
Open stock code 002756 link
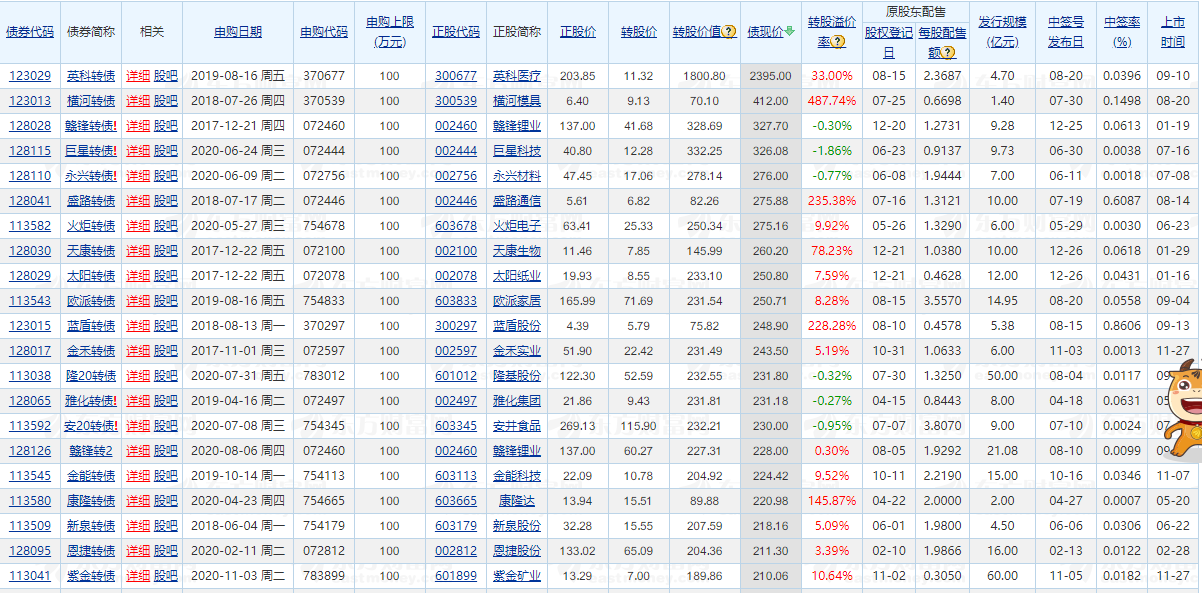456,176
